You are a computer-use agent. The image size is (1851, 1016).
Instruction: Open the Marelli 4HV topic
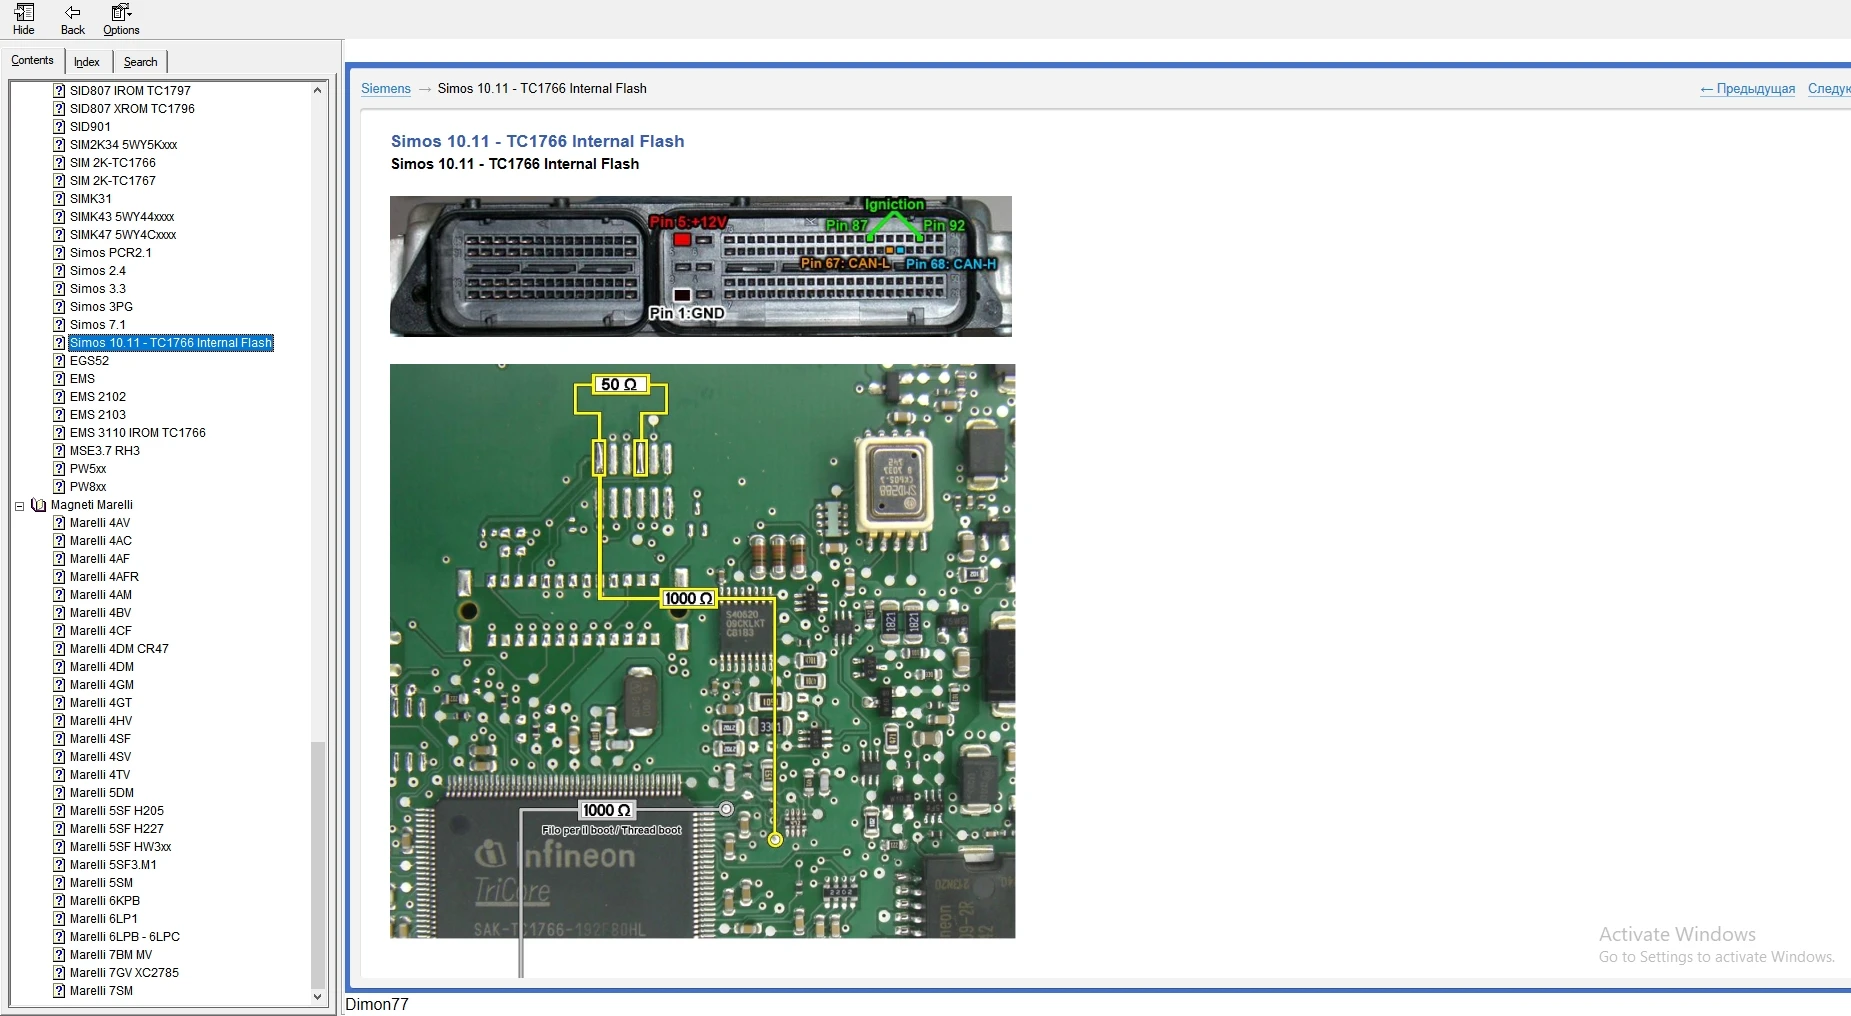[x=101, y=721]
